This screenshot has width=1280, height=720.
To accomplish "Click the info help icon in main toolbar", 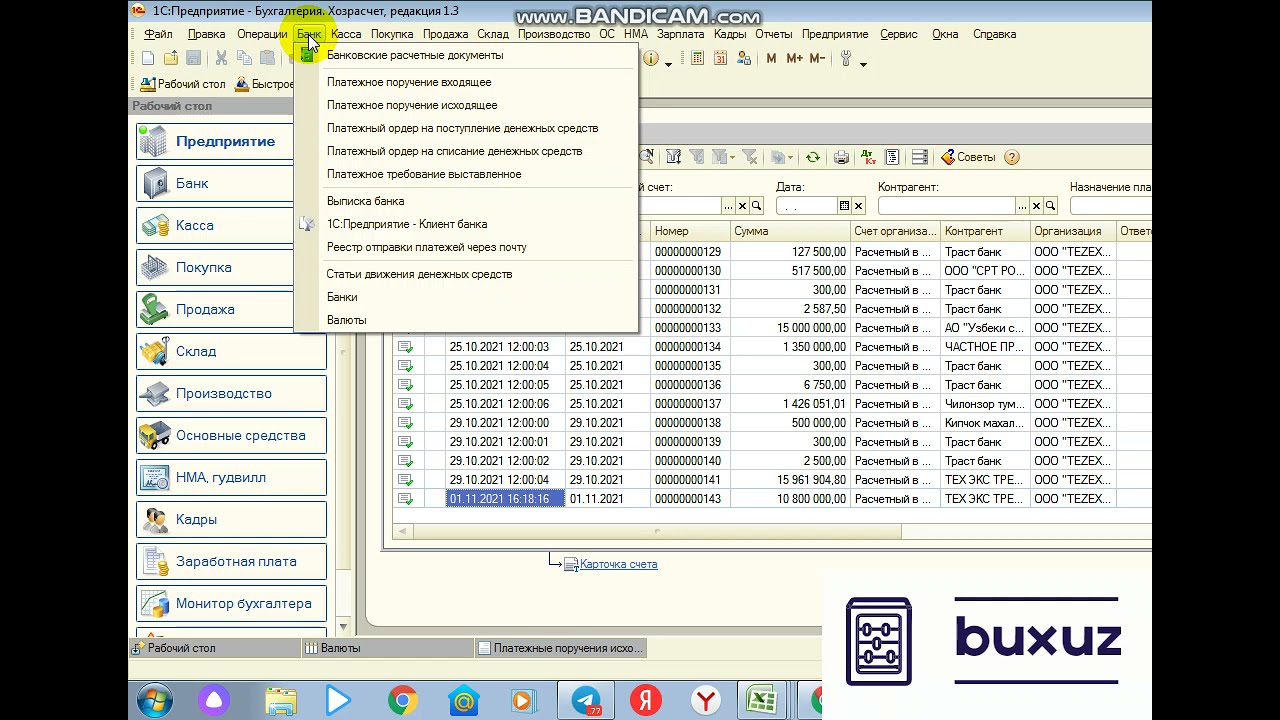I will [651, 59].
